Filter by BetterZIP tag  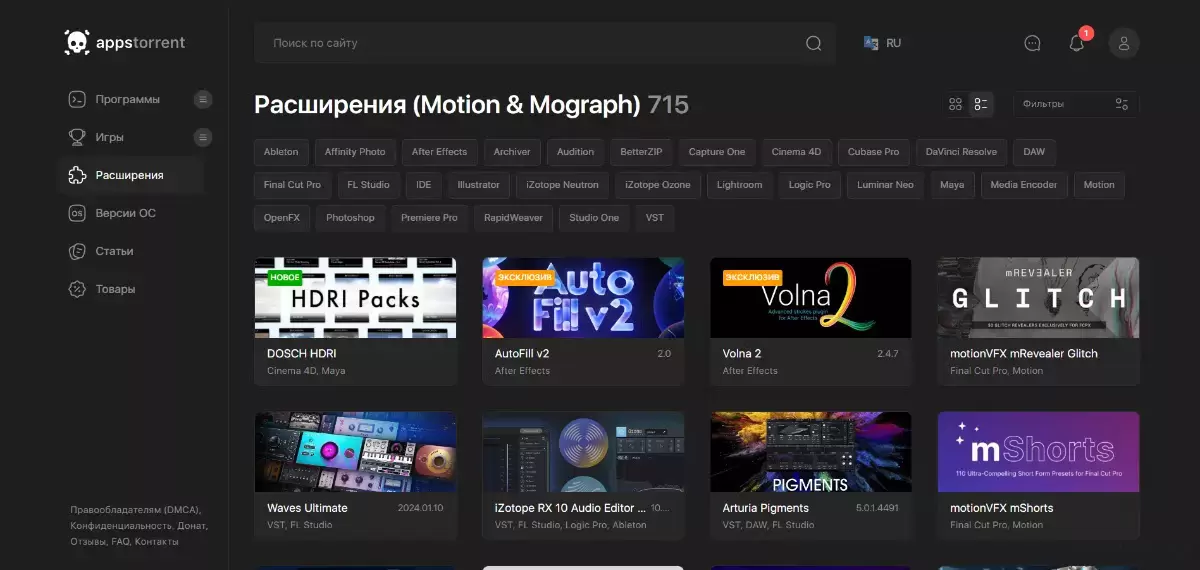point(641,152)
